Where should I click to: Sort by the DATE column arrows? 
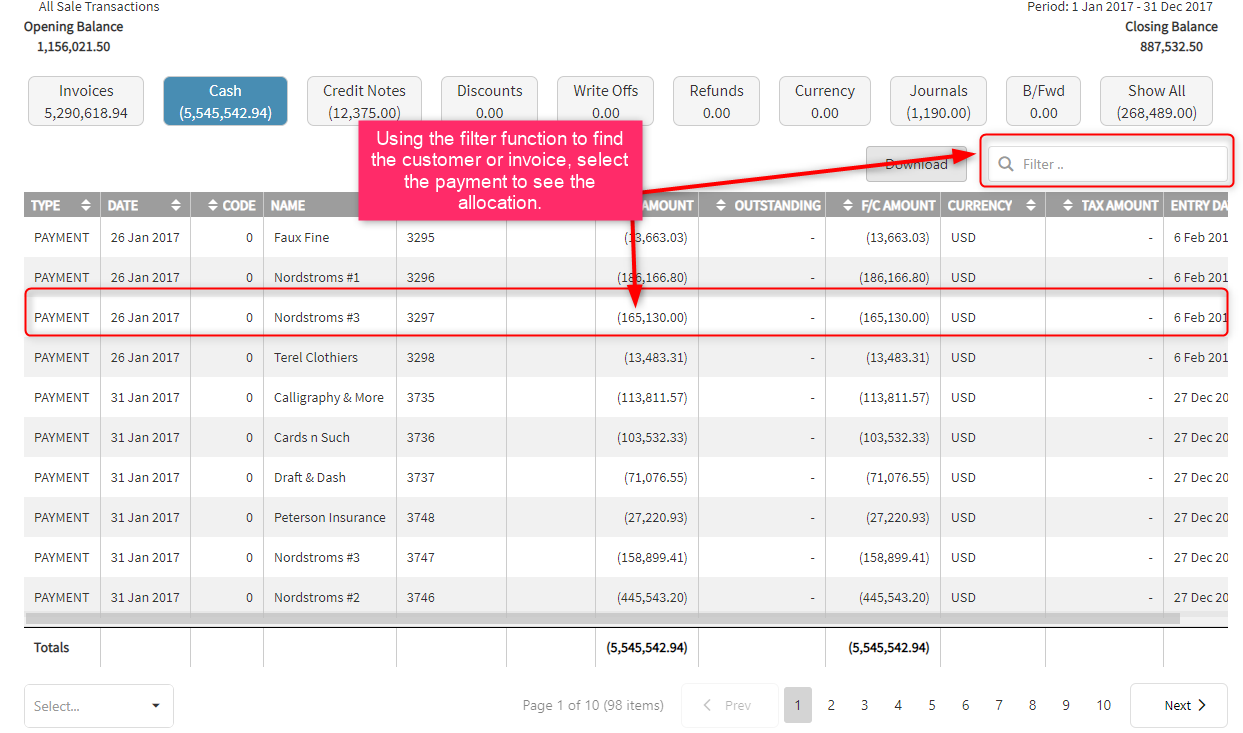tap(176, 205)
